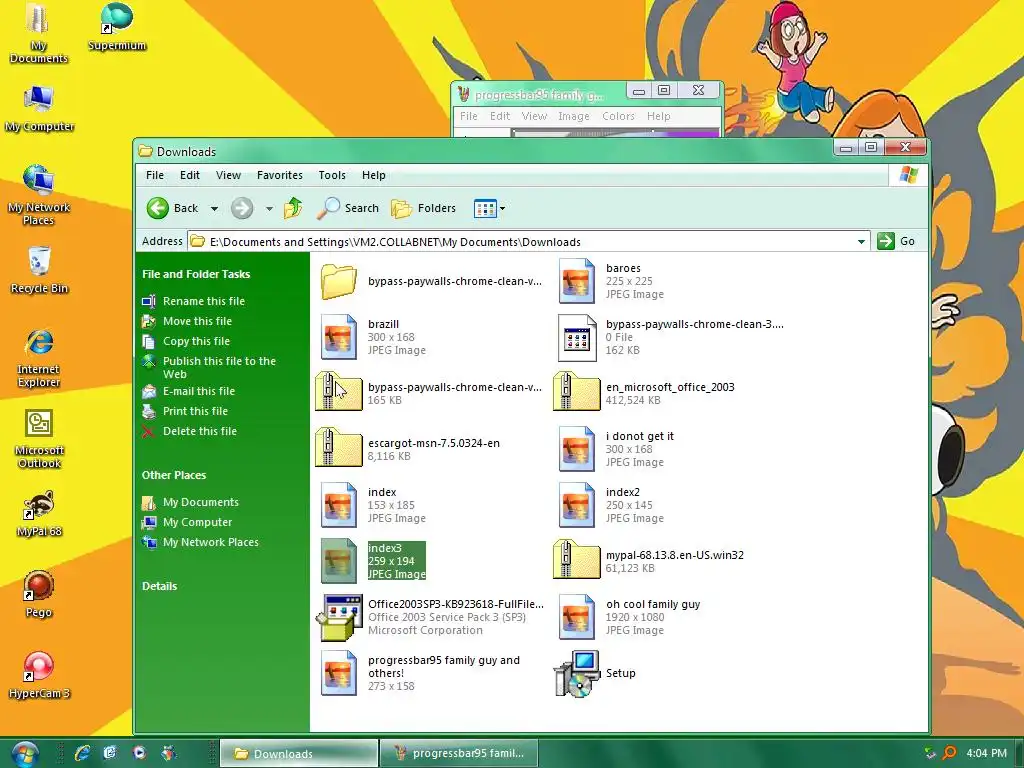Screen dimensions: 1024x768
Task: Click Delete this file
Action: tap(200, 431)
